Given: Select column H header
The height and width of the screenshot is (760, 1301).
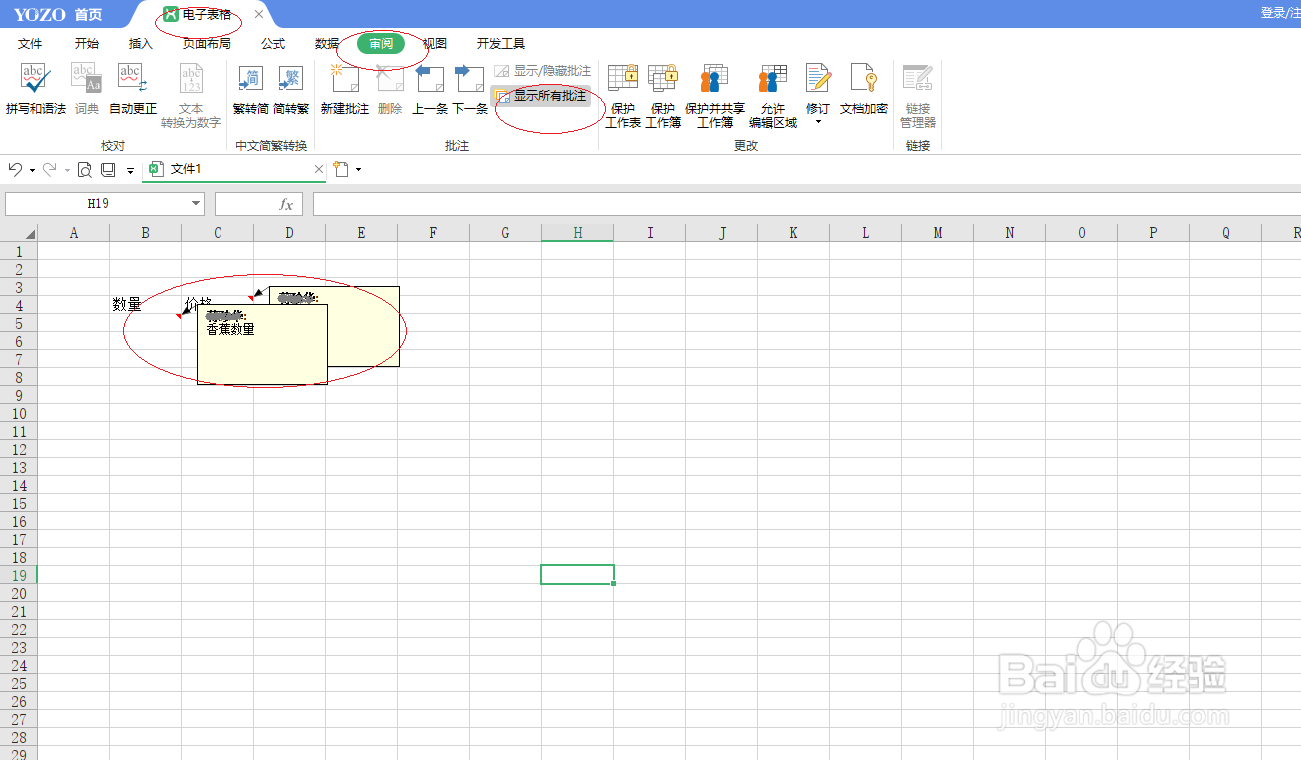Looking at the screenshot, I should pyautogui.click(x=577, y=233).
